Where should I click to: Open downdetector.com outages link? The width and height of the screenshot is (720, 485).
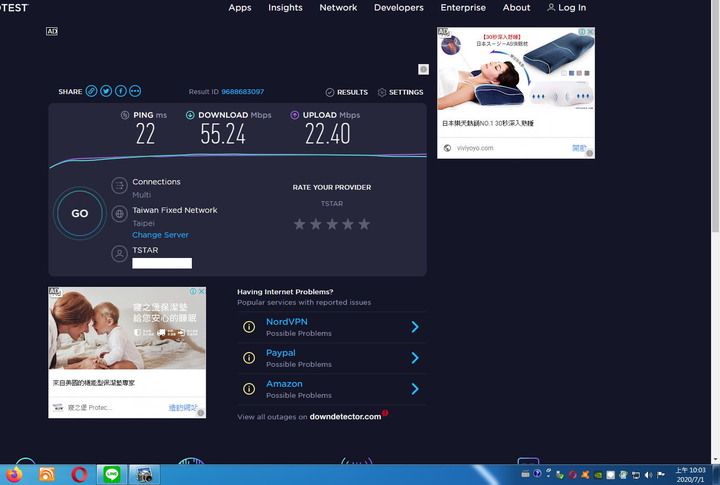345,417
